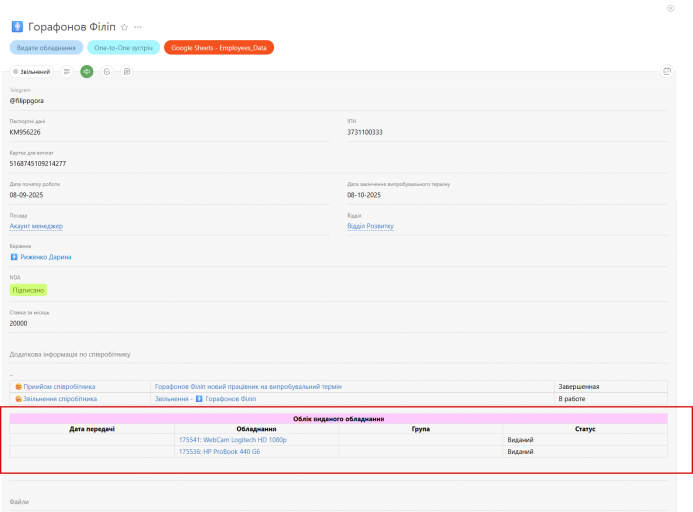Click the document notes icon
The width and height of the screenshot is (693, 512).
[127, 72]
